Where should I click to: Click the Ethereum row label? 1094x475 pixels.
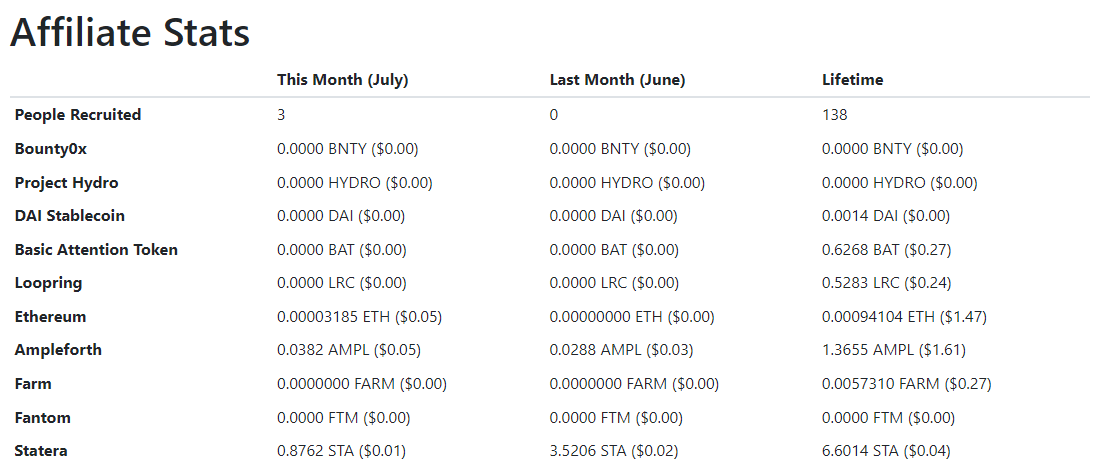(x=50, y=317)
